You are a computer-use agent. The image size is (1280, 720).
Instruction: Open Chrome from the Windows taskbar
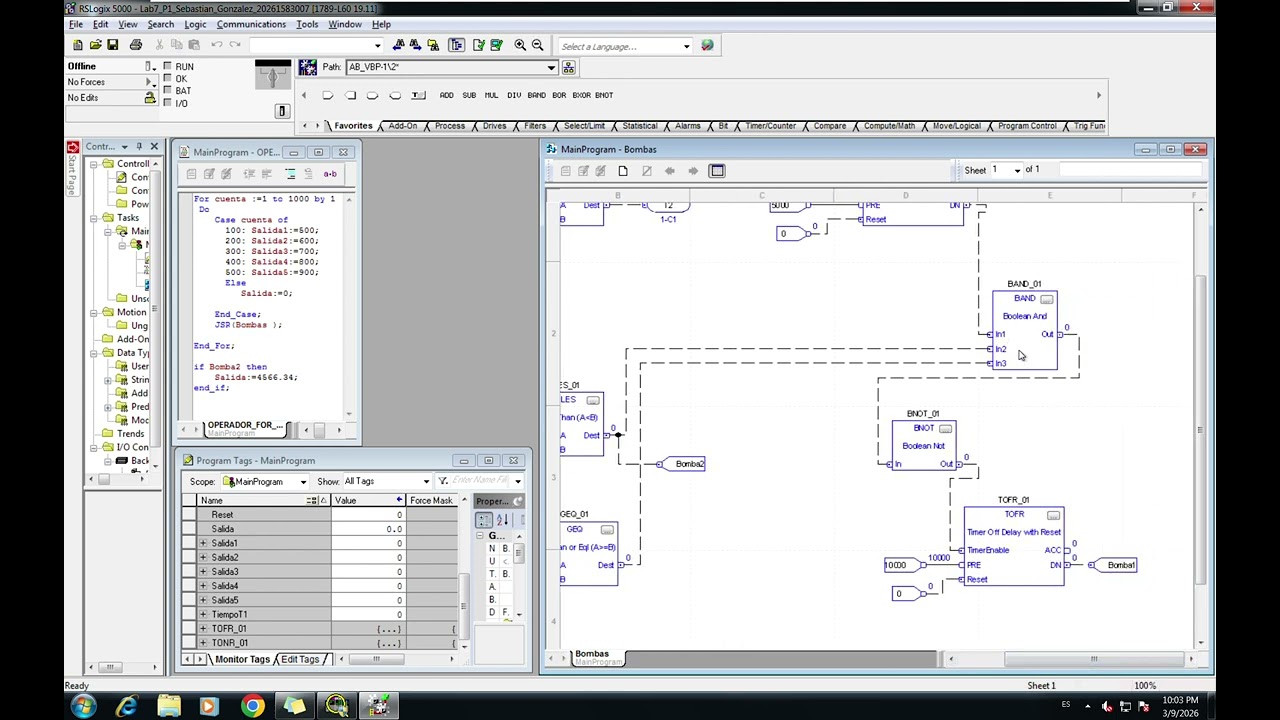point(252,707)
